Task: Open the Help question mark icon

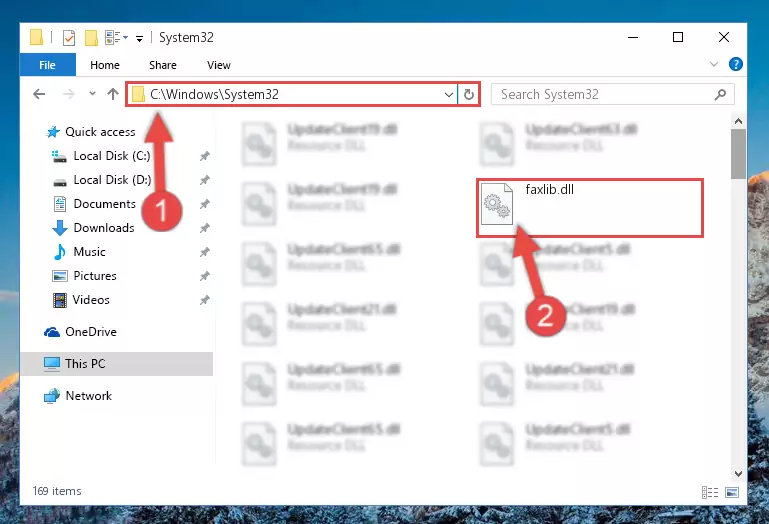Action: tap(736, 64)
